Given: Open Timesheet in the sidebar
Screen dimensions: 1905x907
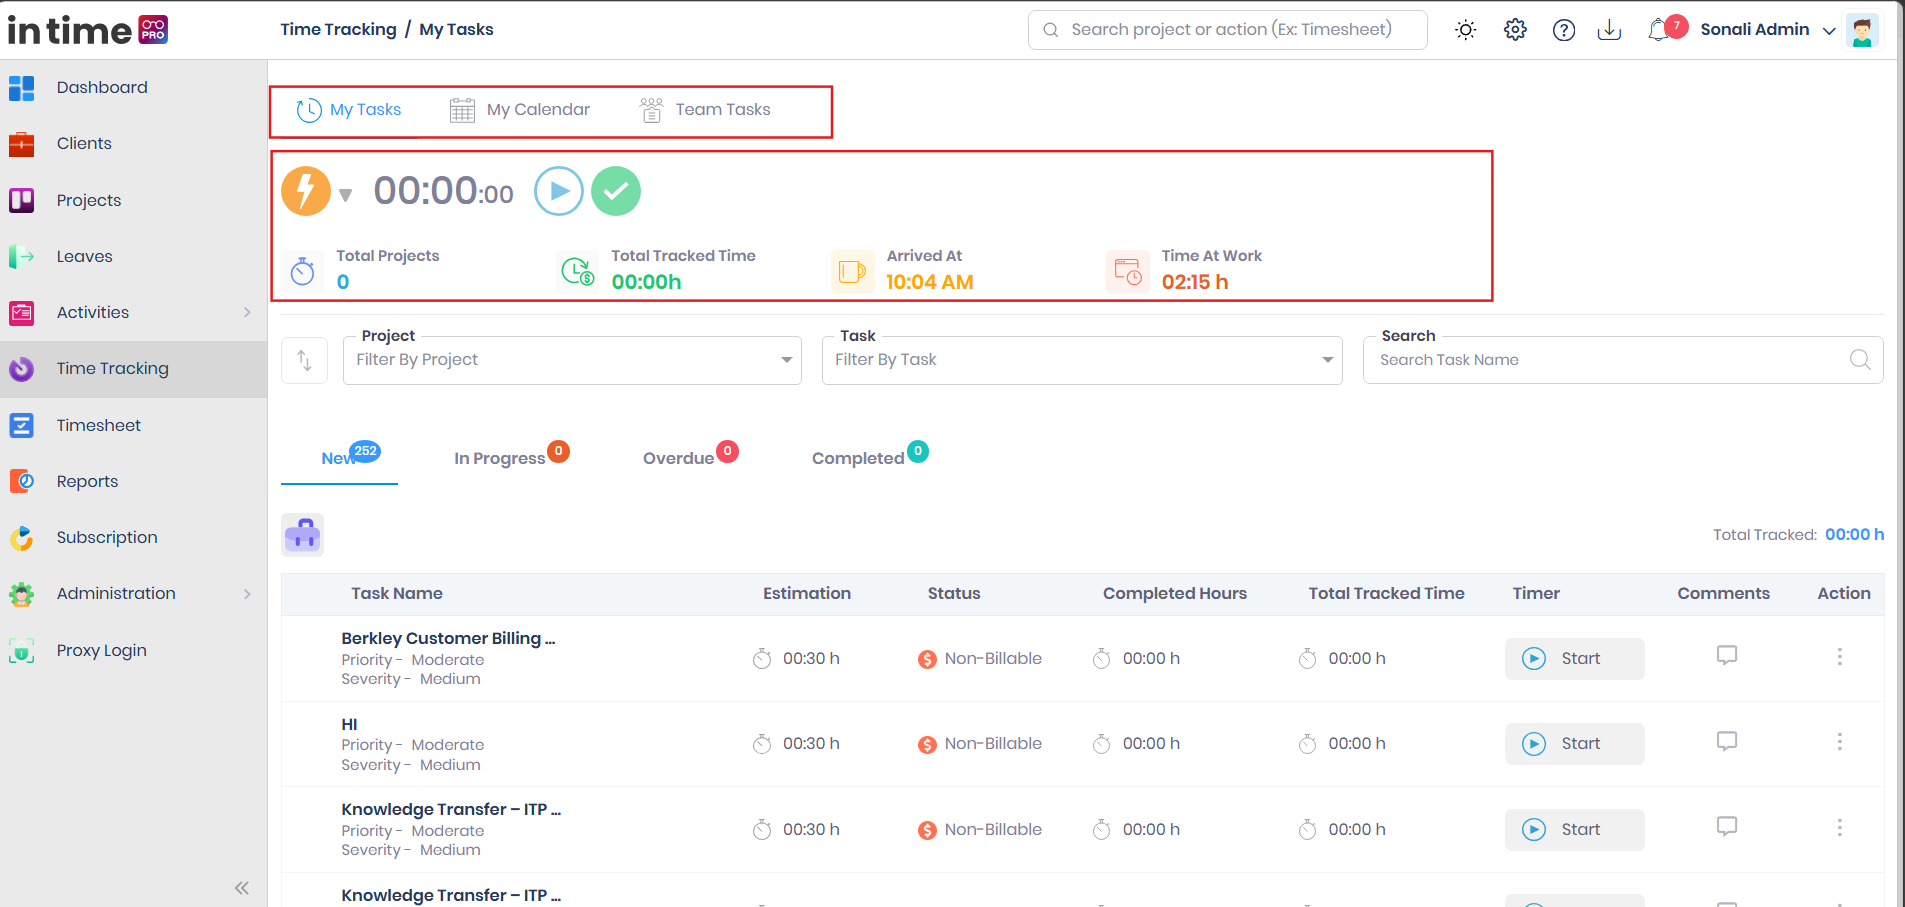Looking at the screenshot, I should tap(98, 426).
